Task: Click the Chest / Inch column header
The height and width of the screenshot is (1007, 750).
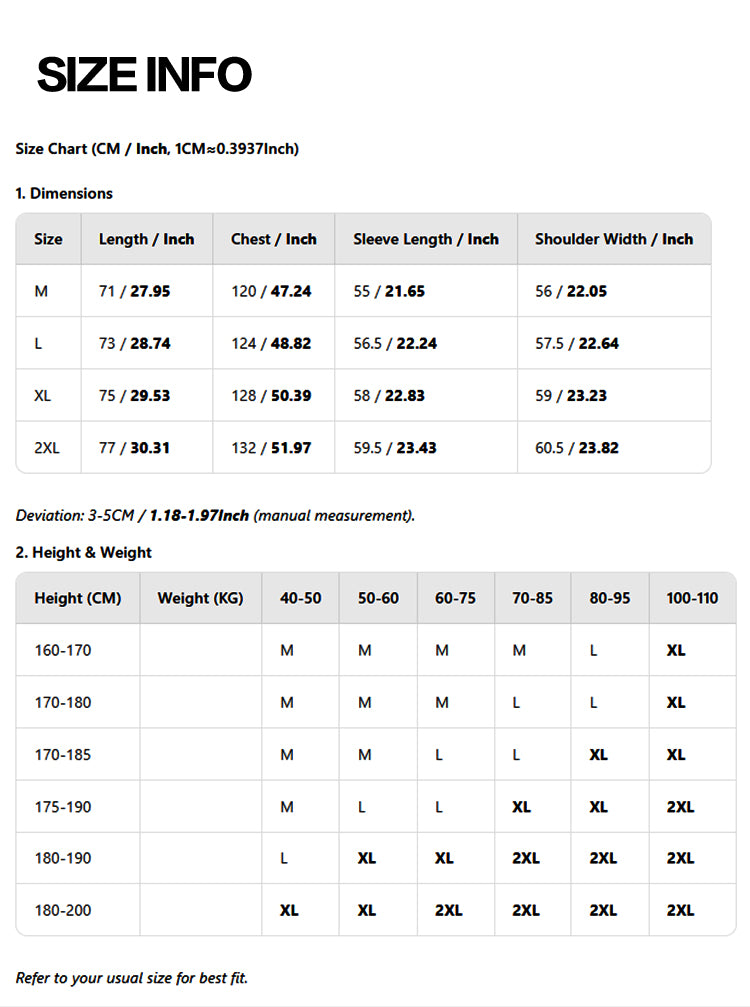Action: click(273, 239)
